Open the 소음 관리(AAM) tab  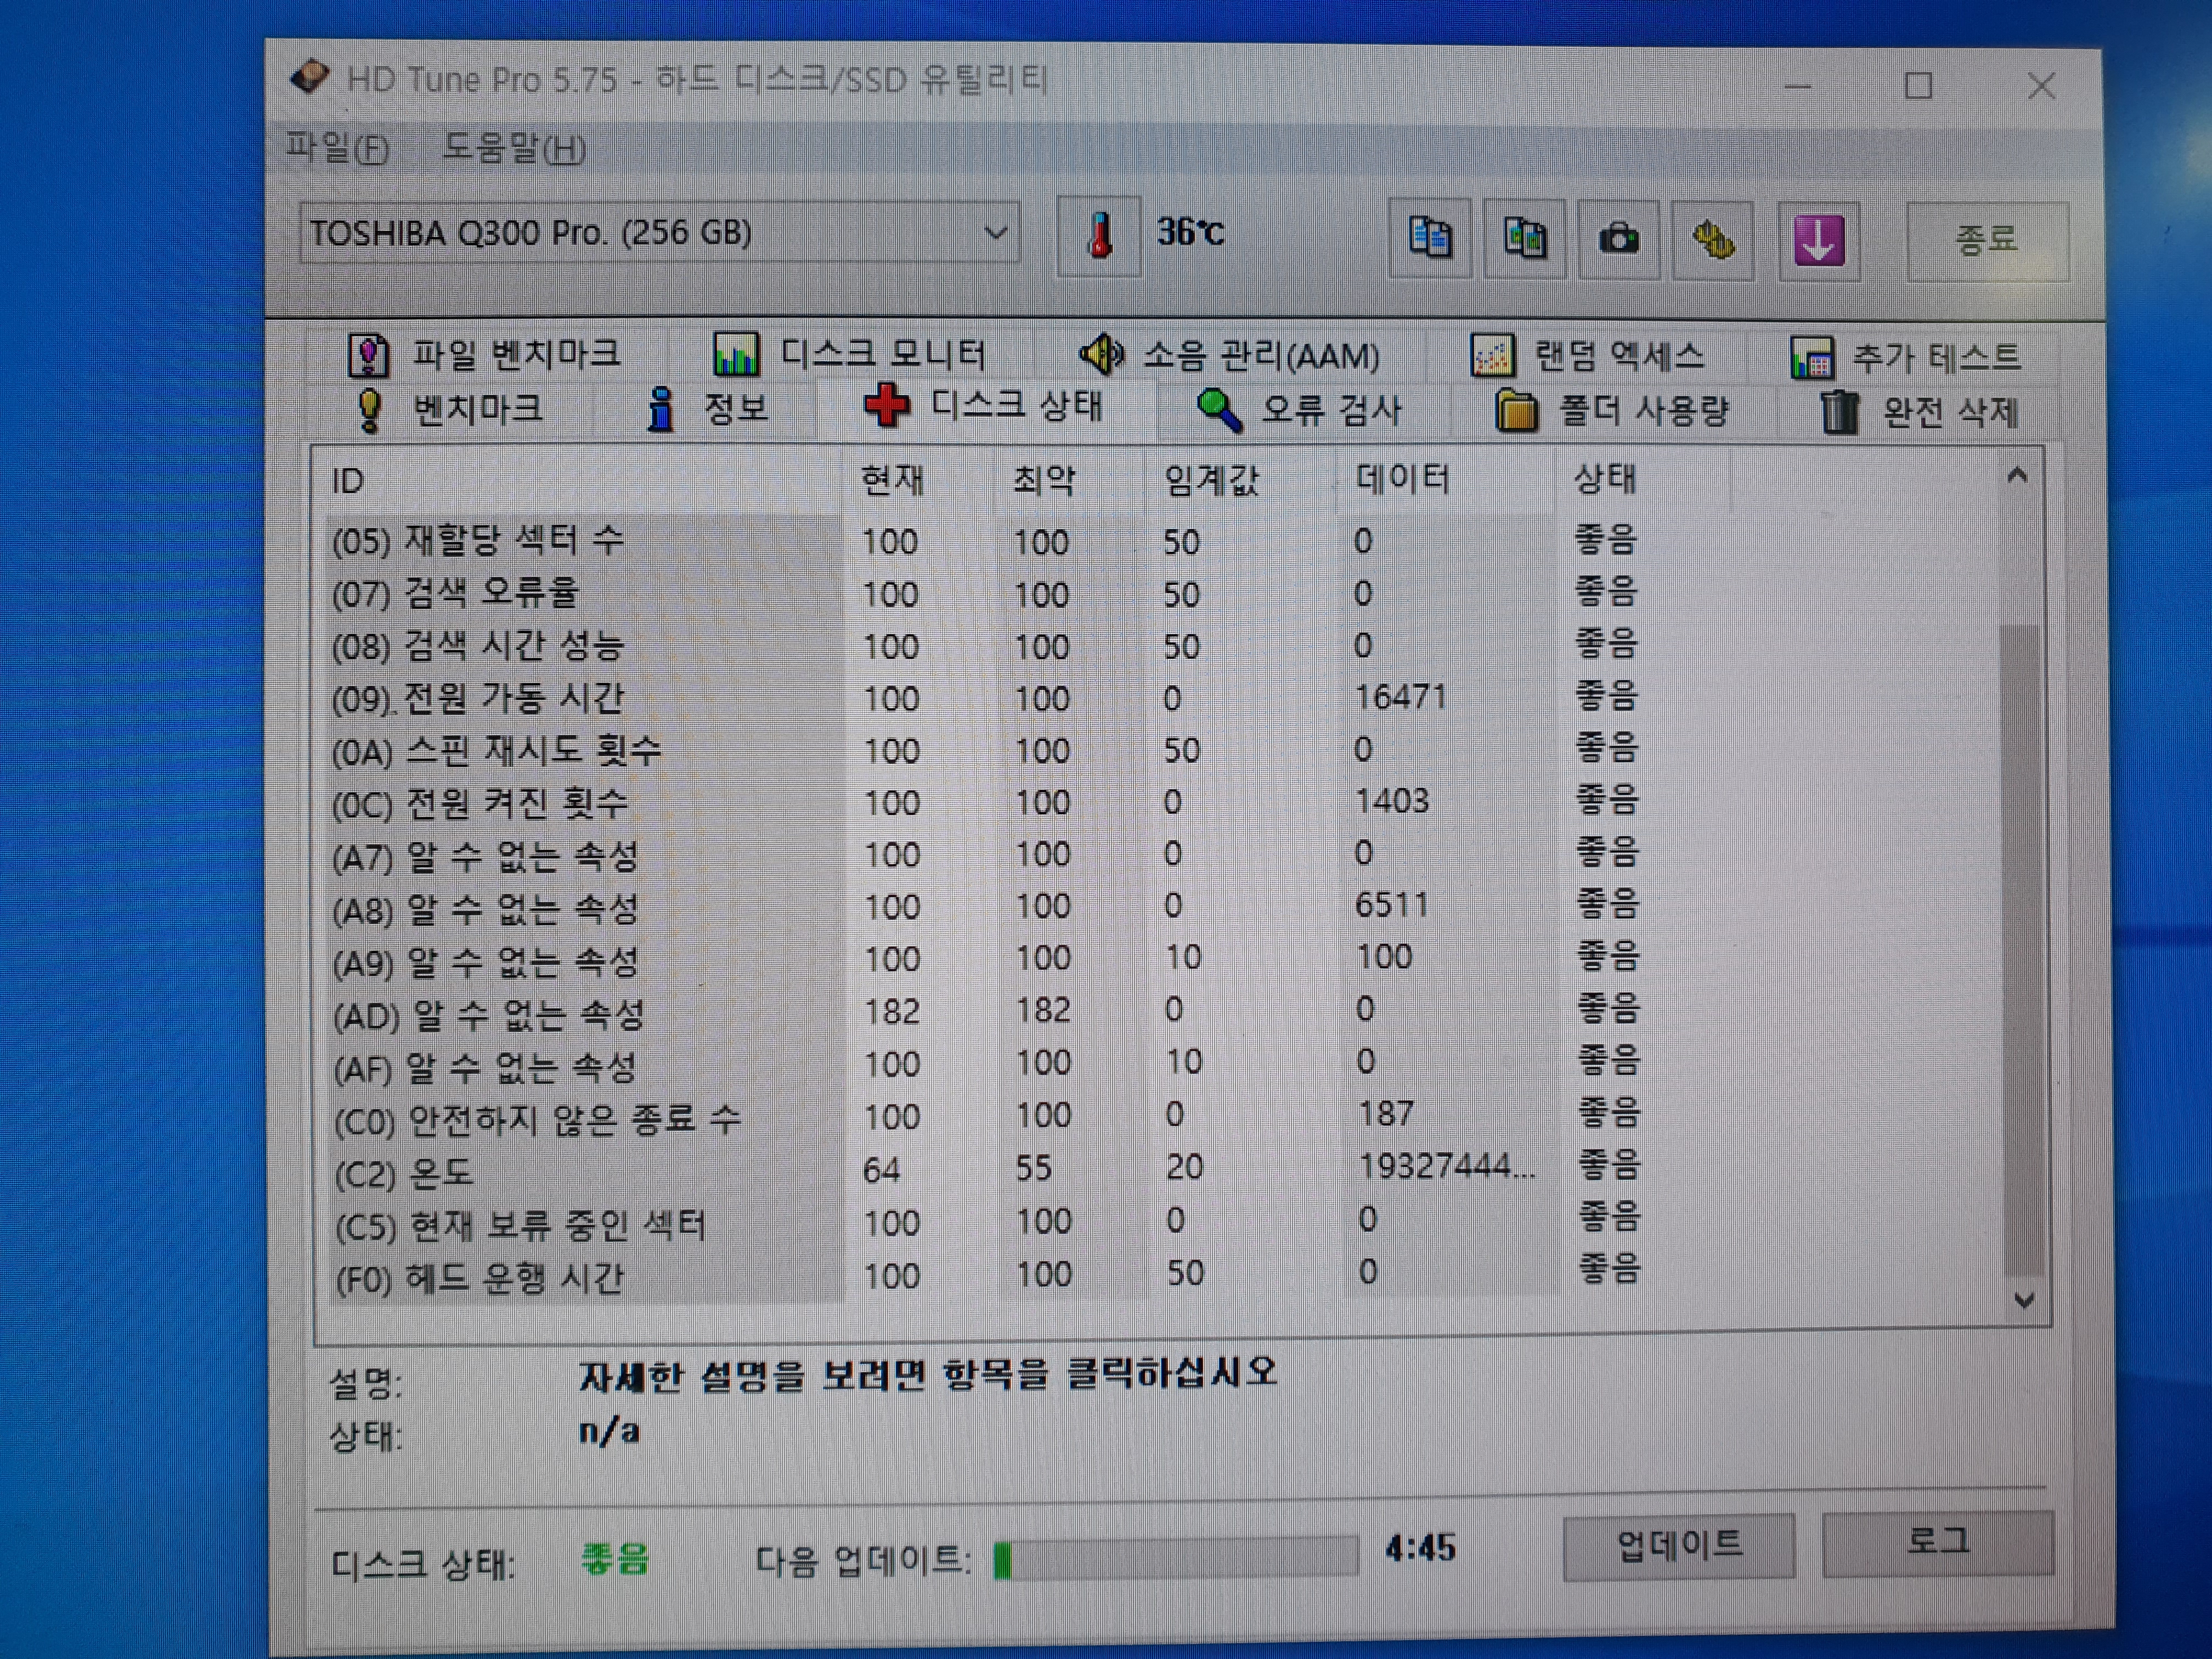[1229, 355]
